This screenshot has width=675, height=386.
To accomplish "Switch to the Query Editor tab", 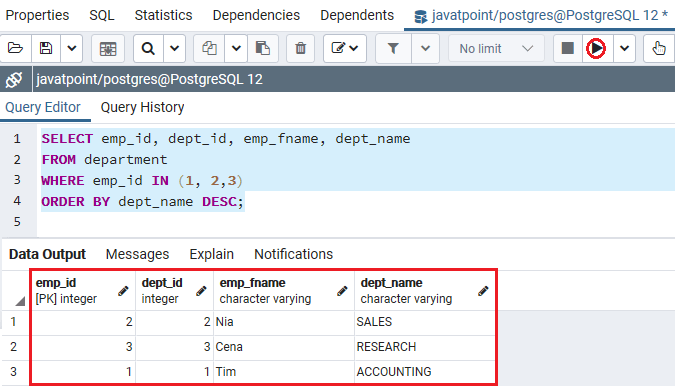I will (43, 107).
